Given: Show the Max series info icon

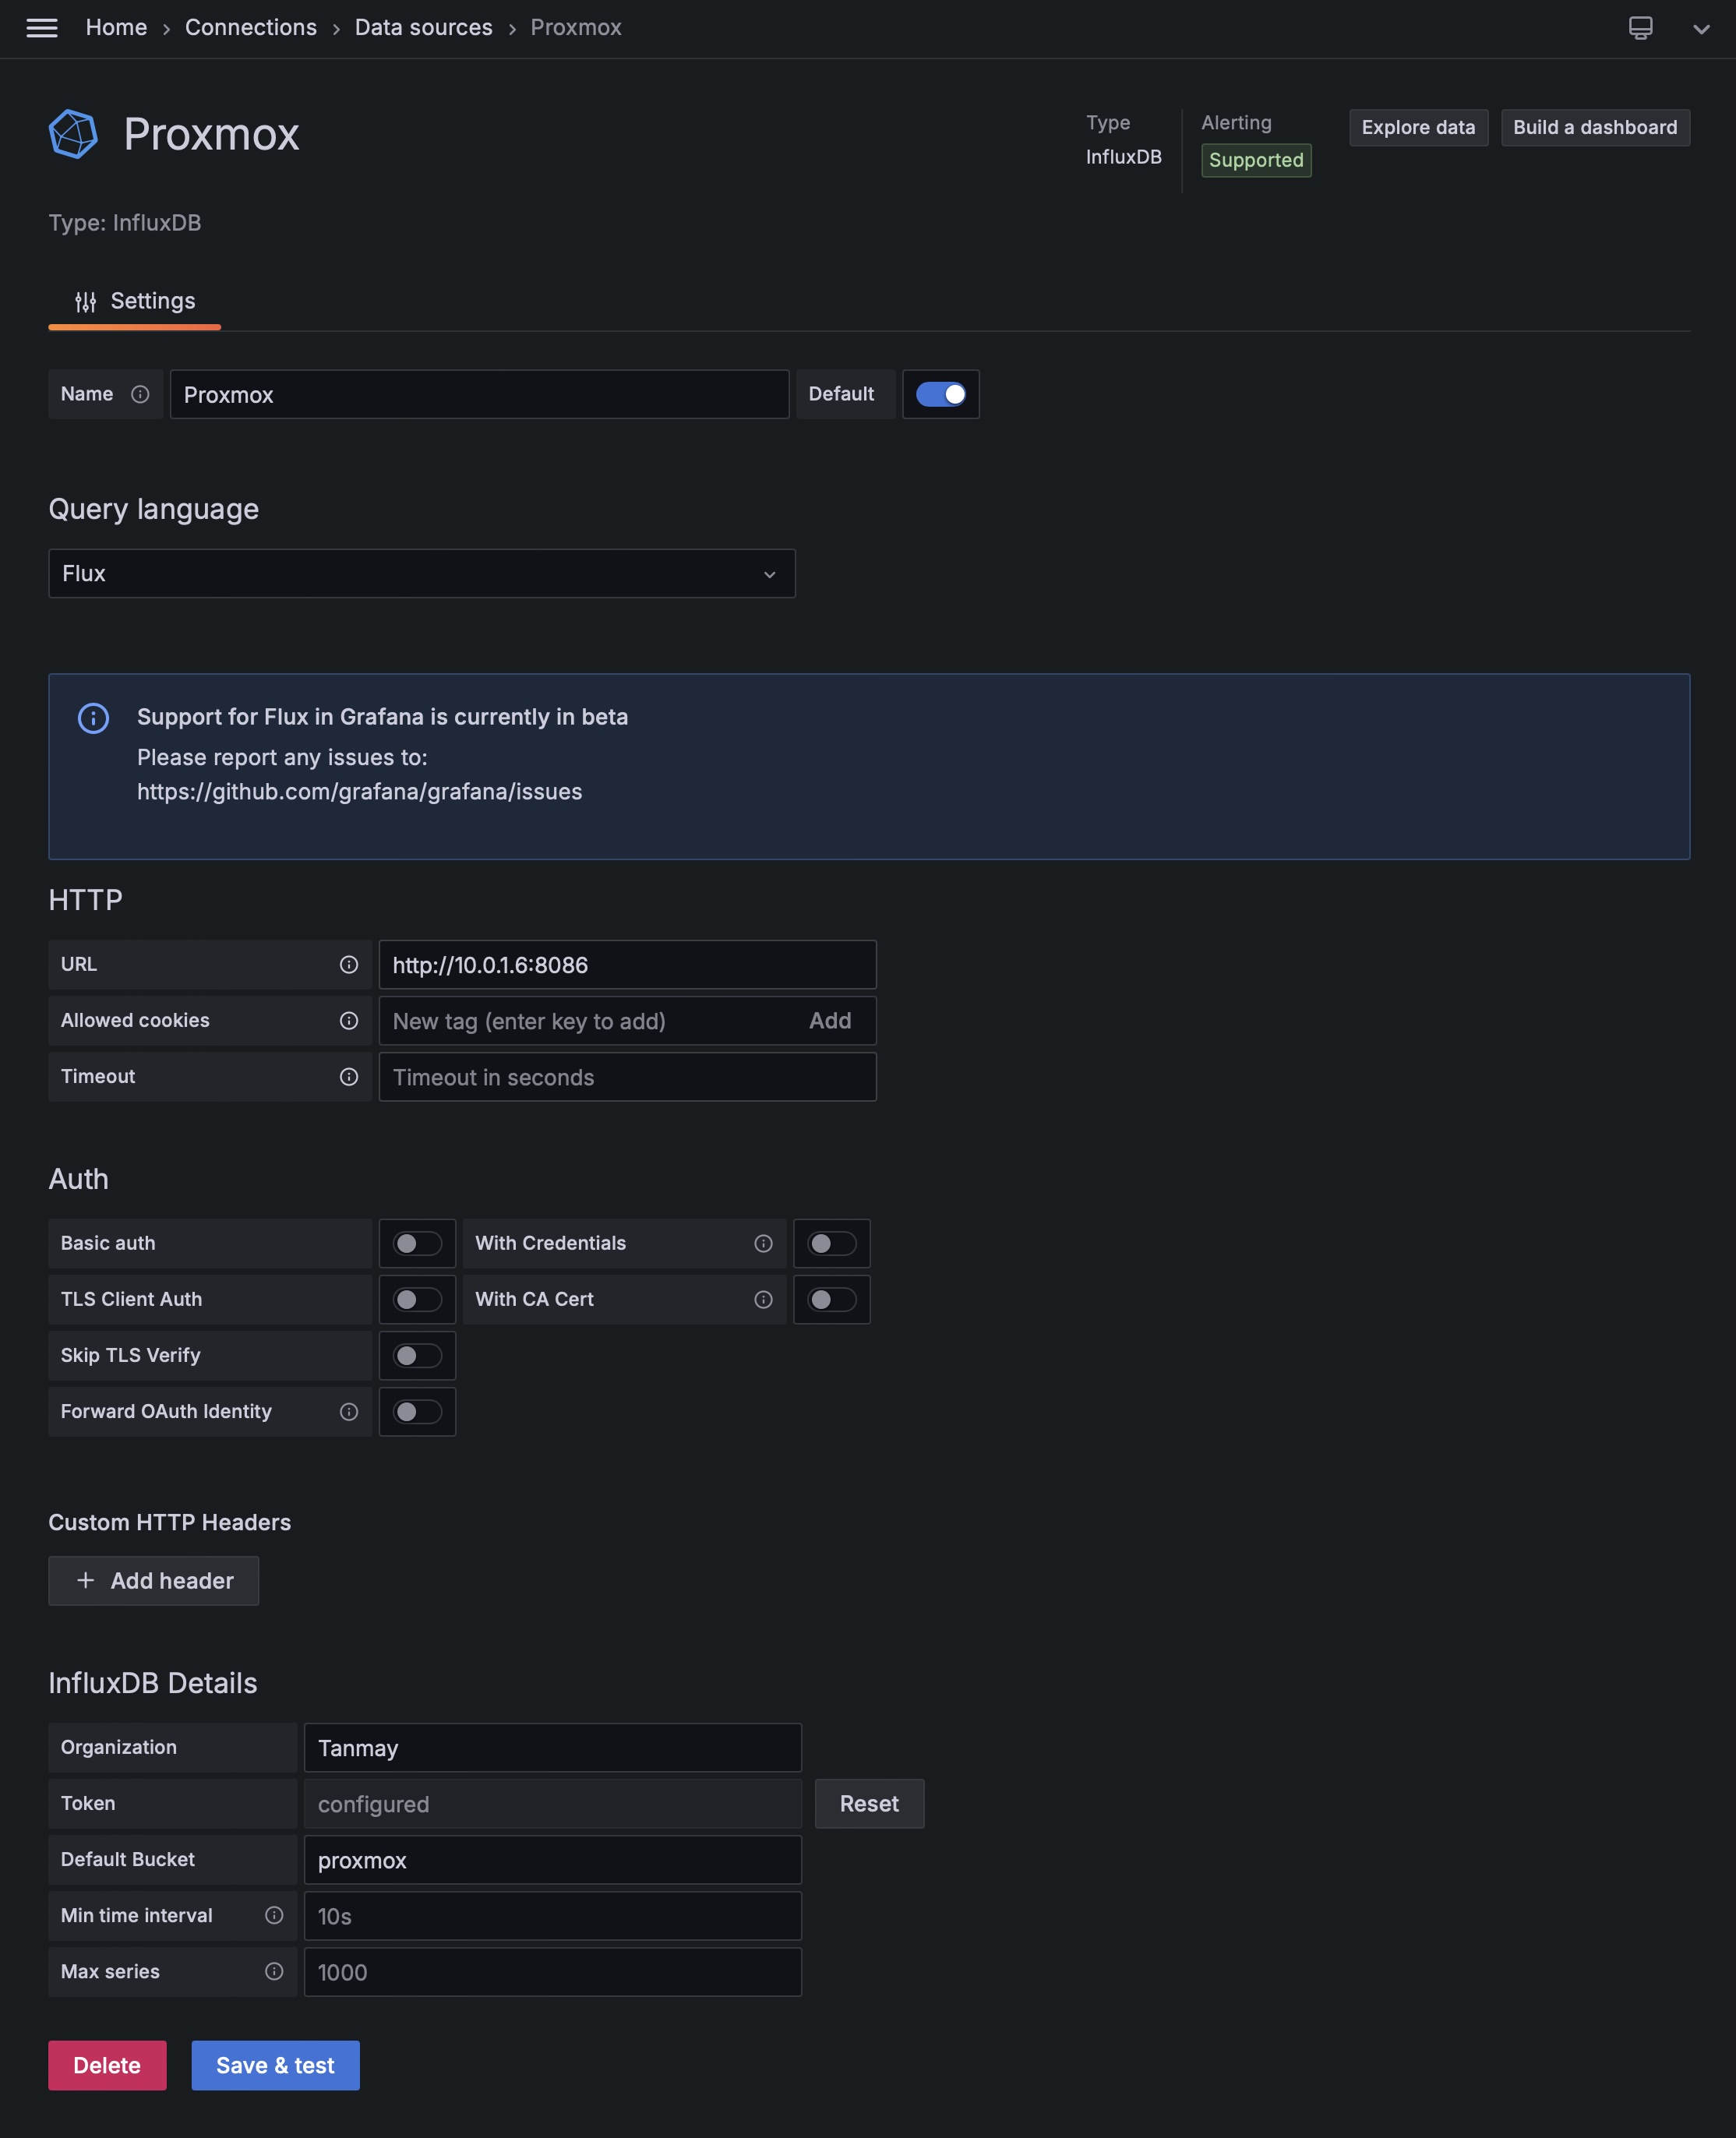Looking at the screenshot, I should [x=274, y=1971].
